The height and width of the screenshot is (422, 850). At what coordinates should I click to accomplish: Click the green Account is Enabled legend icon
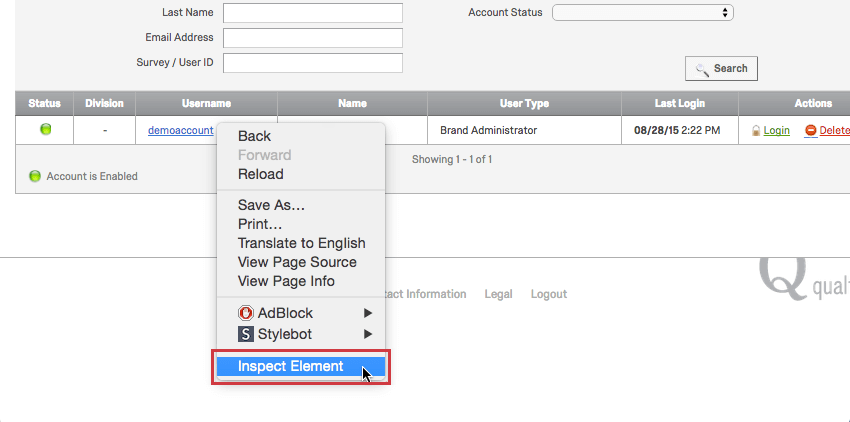click(35, 176)
